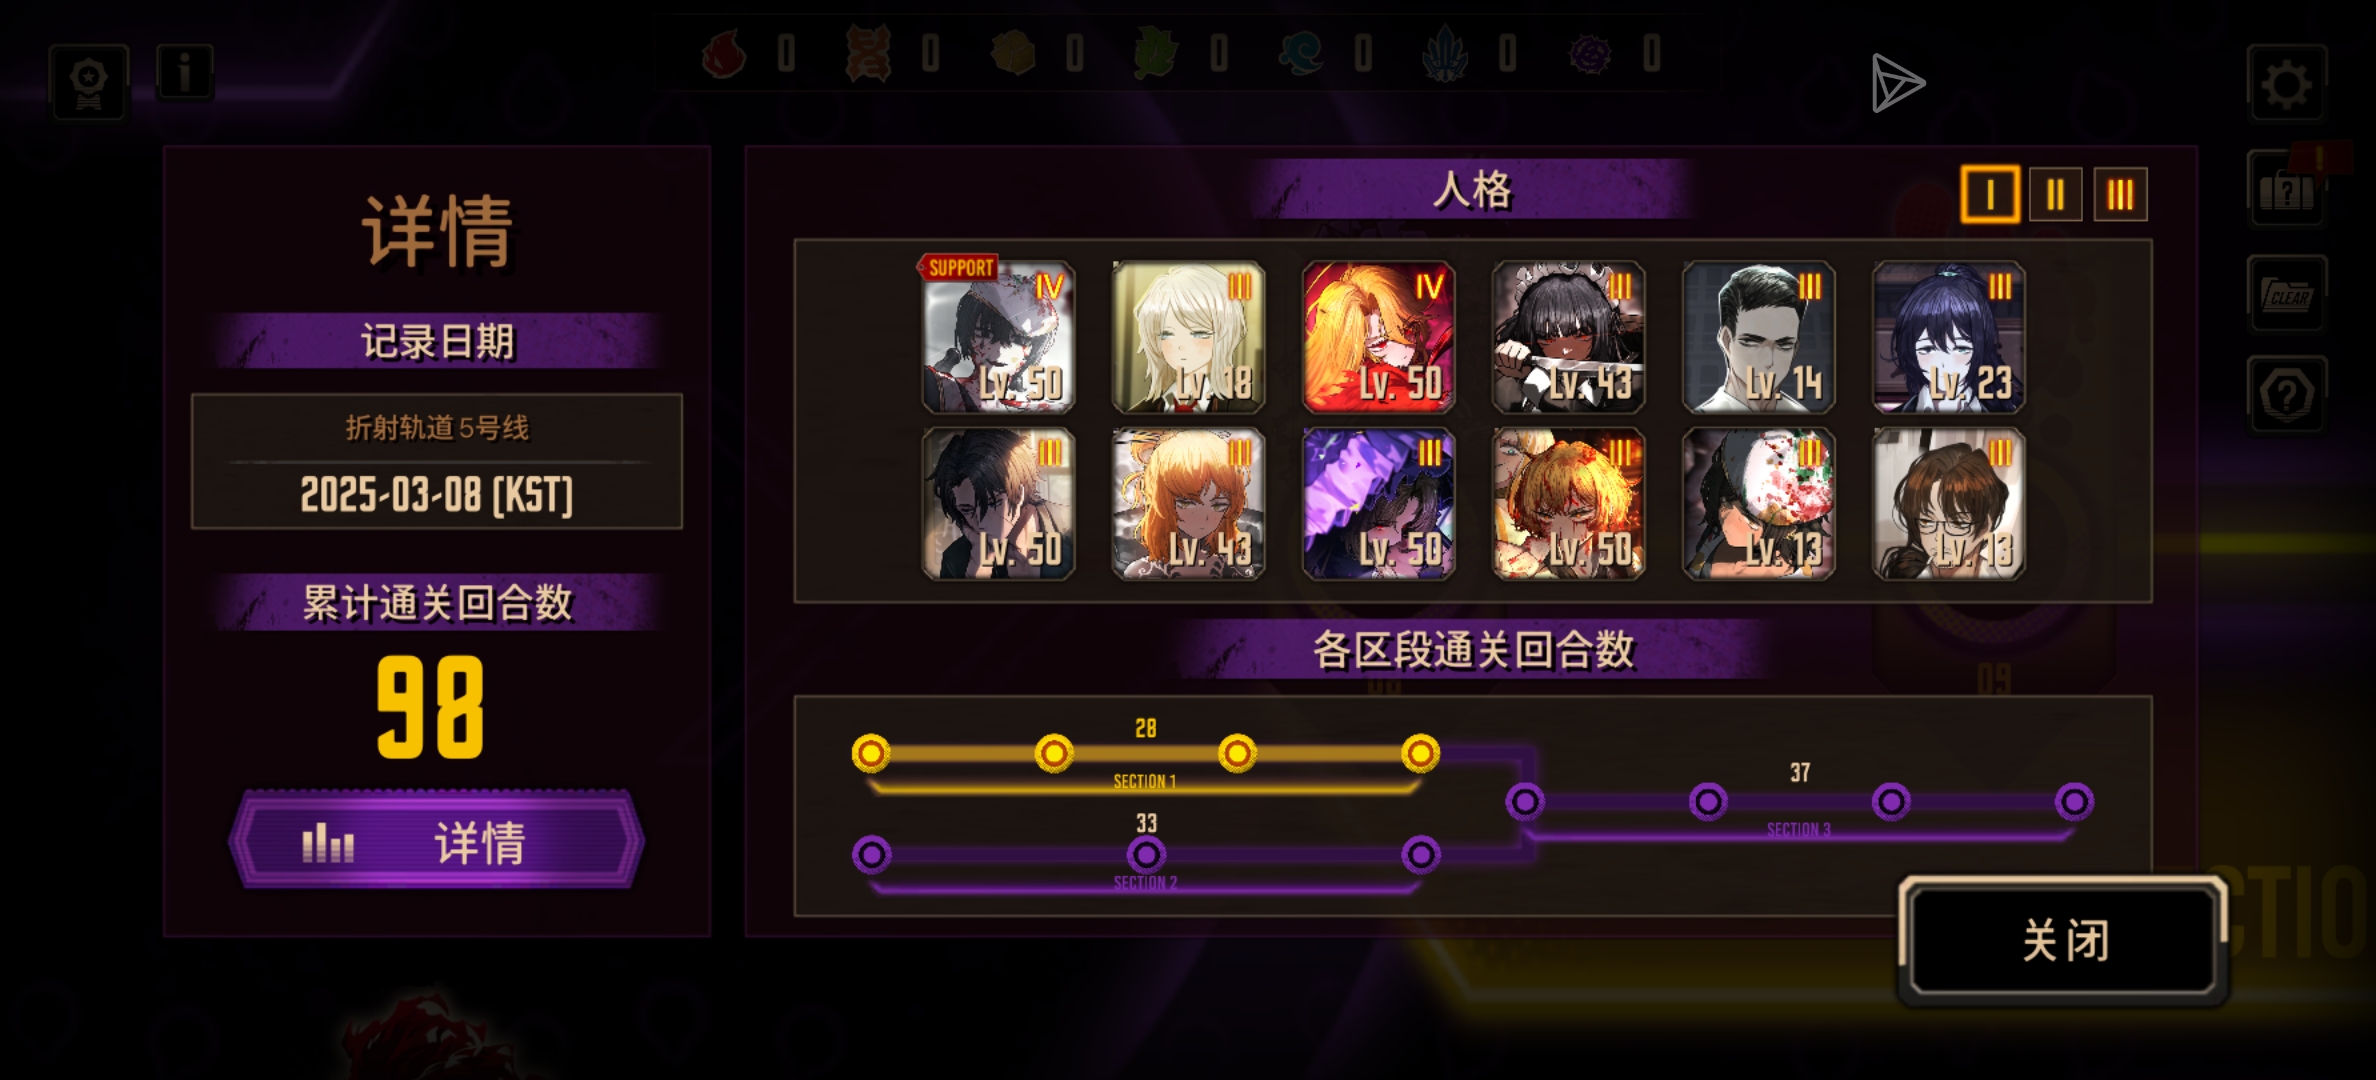Click the middle Section 2 node
This screenshot has height=1080, width=2376.
click(1146, 855)
